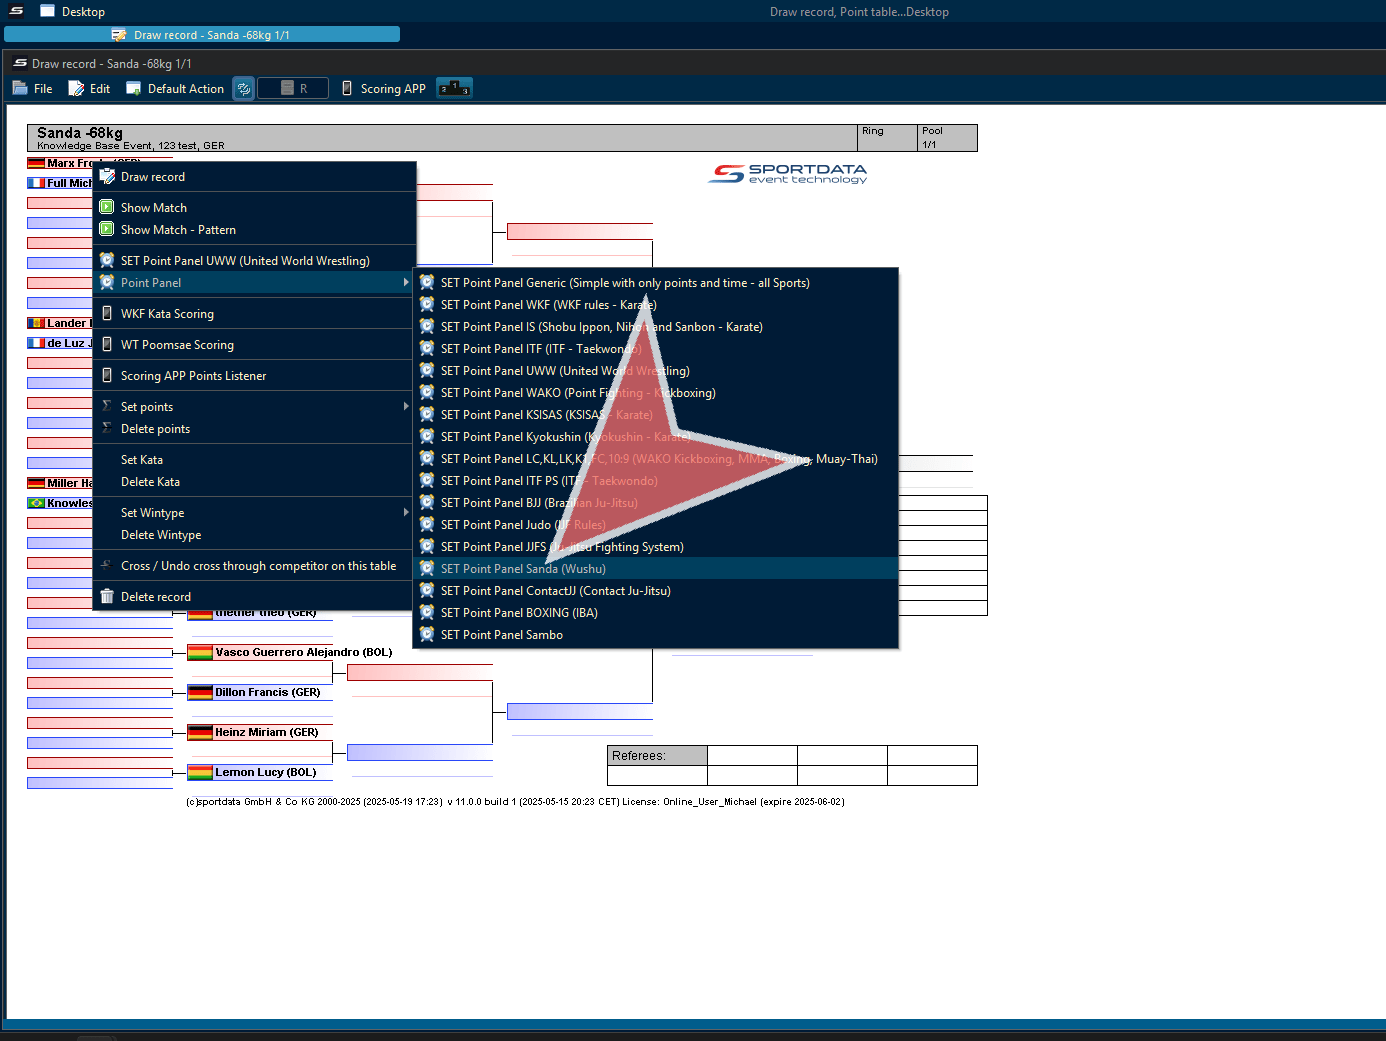Click the sigma icon next to Delete points

tap(107, 429)
